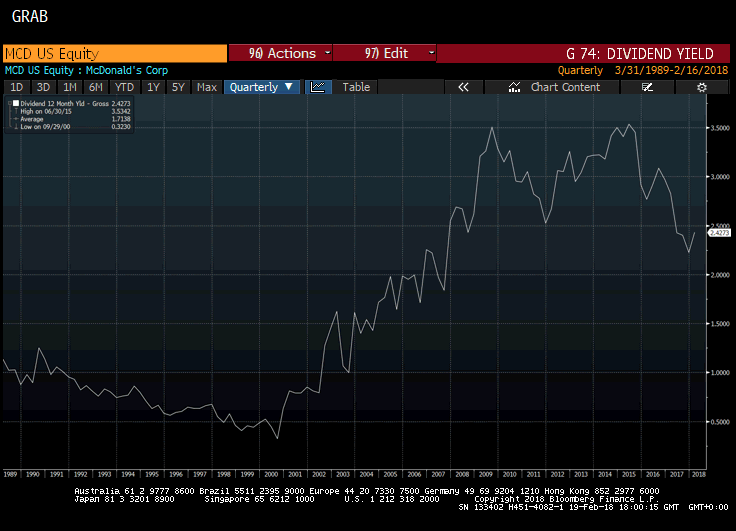The height and width of the screenshot is (531, 736).
Task: Click the 0.5000 y-axis label
Action: [720, 422]
